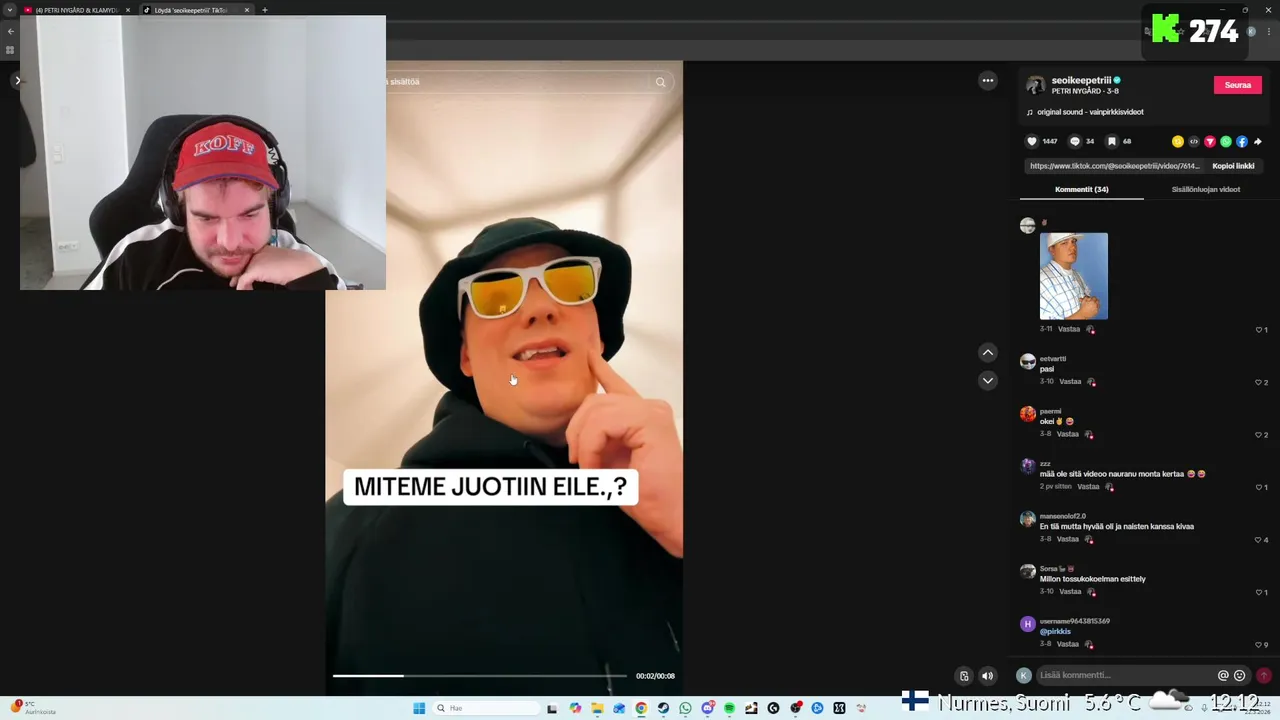Switch to the Sisällönluojan videot tab
Screen dimensions: 1280x720
(1206, 189)
